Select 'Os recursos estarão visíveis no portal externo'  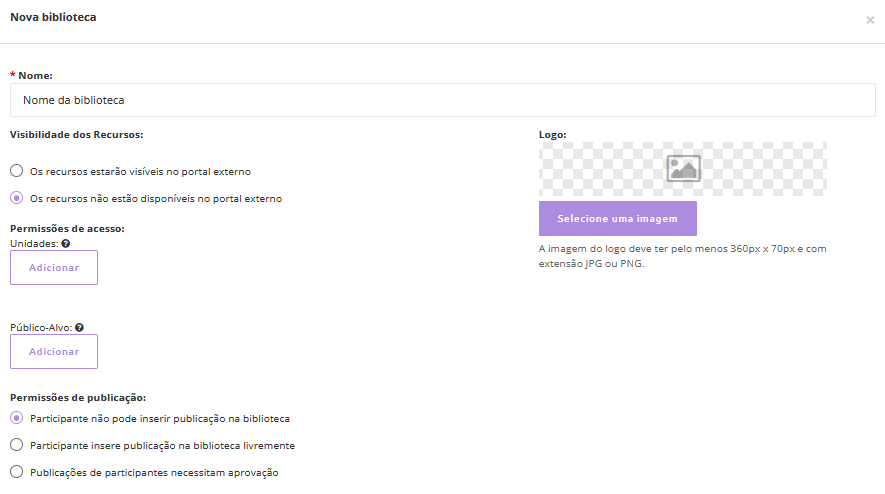16,171
